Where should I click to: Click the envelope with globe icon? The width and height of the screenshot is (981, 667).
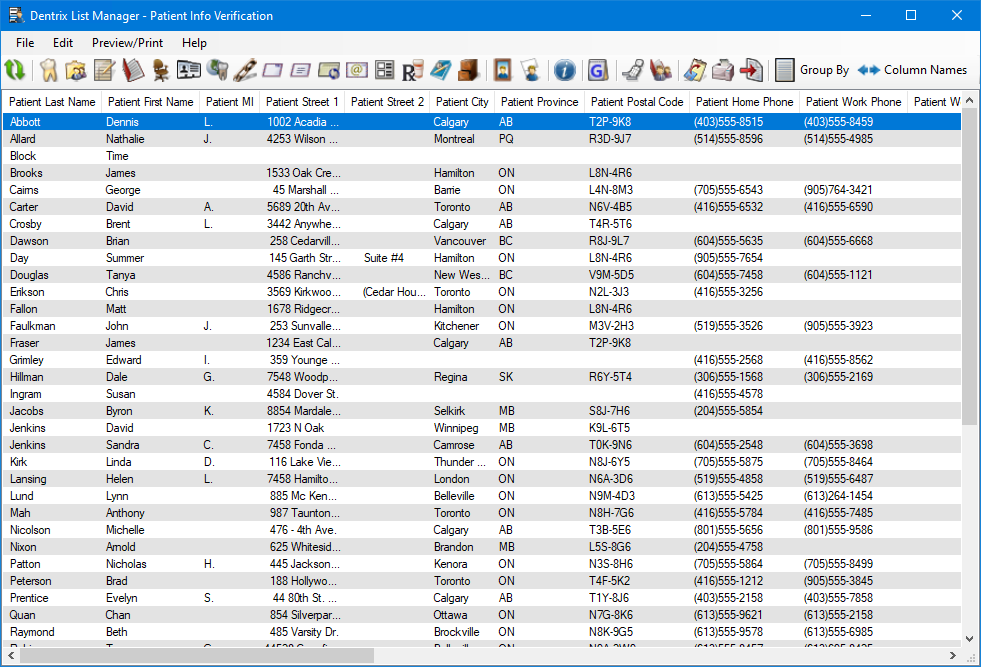[329, 69]
